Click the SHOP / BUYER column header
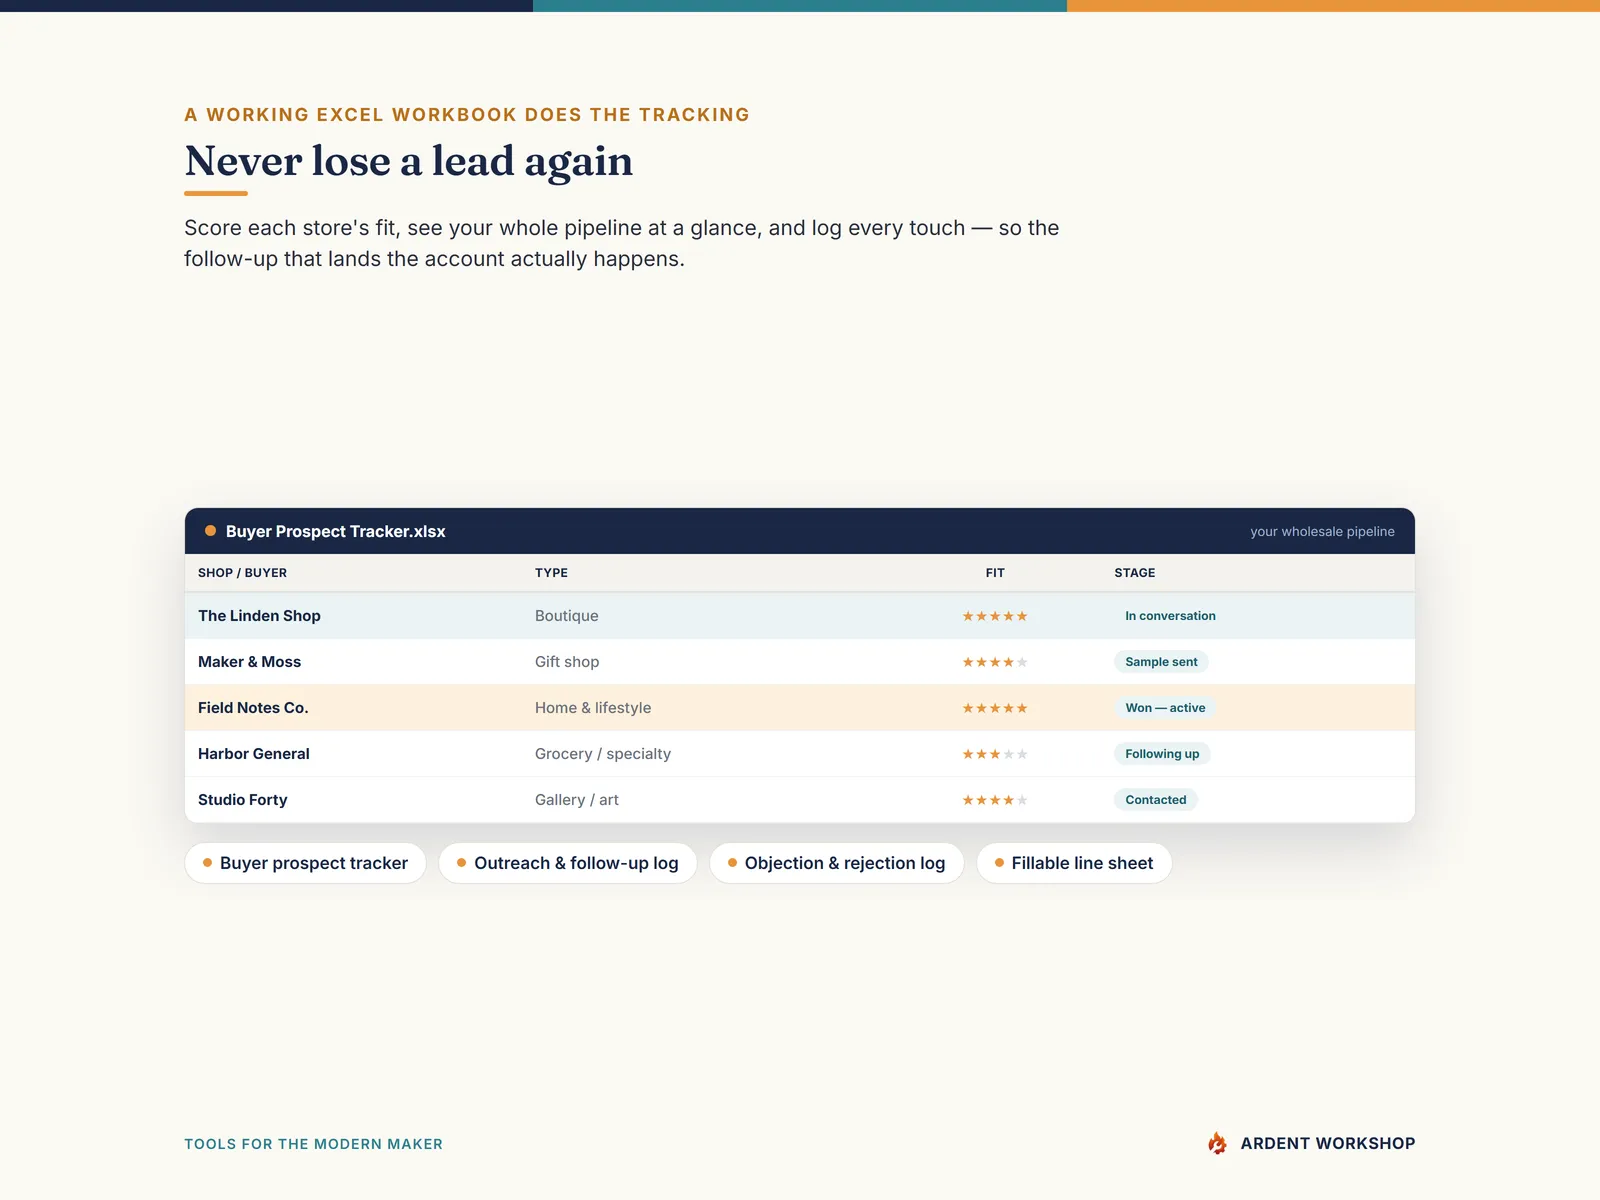This screenshot has width=1600, height=1200. 242,573
